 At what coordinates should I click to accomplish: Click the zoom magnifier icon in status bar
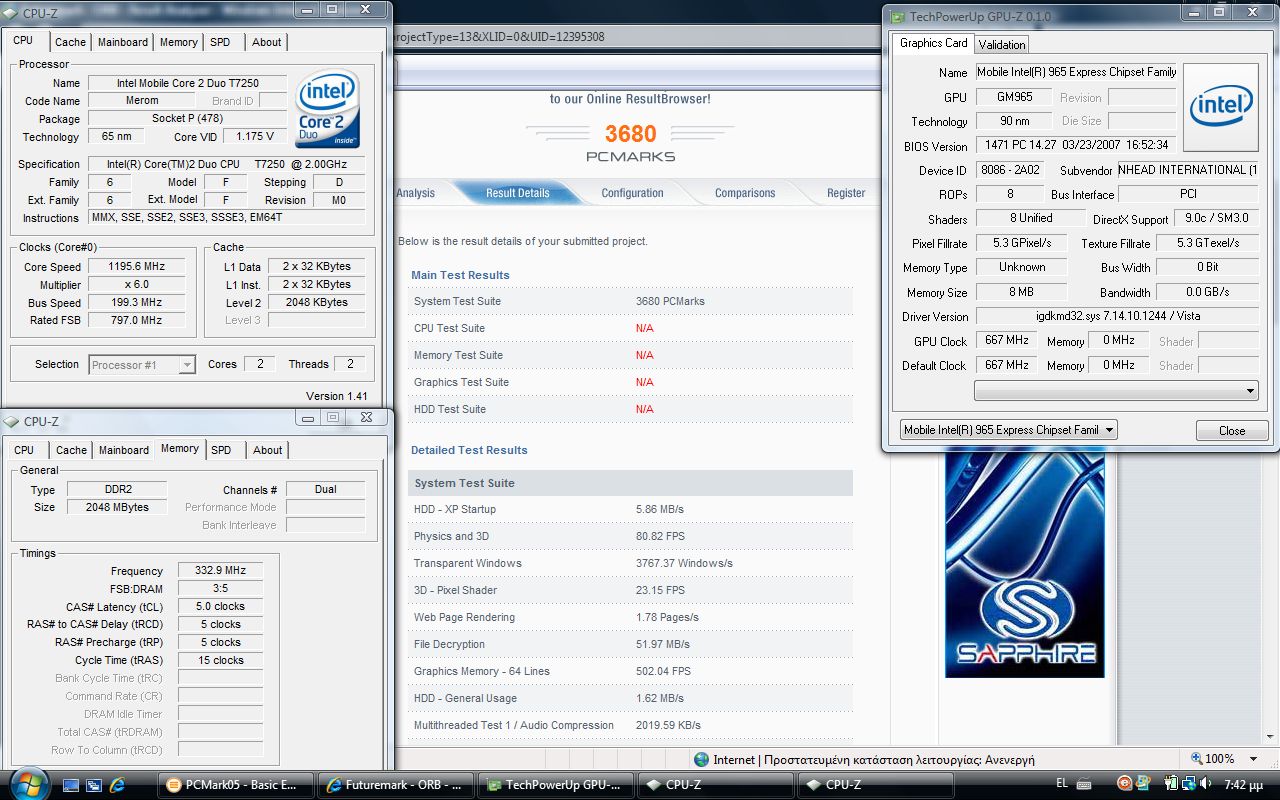[1196, 759]
